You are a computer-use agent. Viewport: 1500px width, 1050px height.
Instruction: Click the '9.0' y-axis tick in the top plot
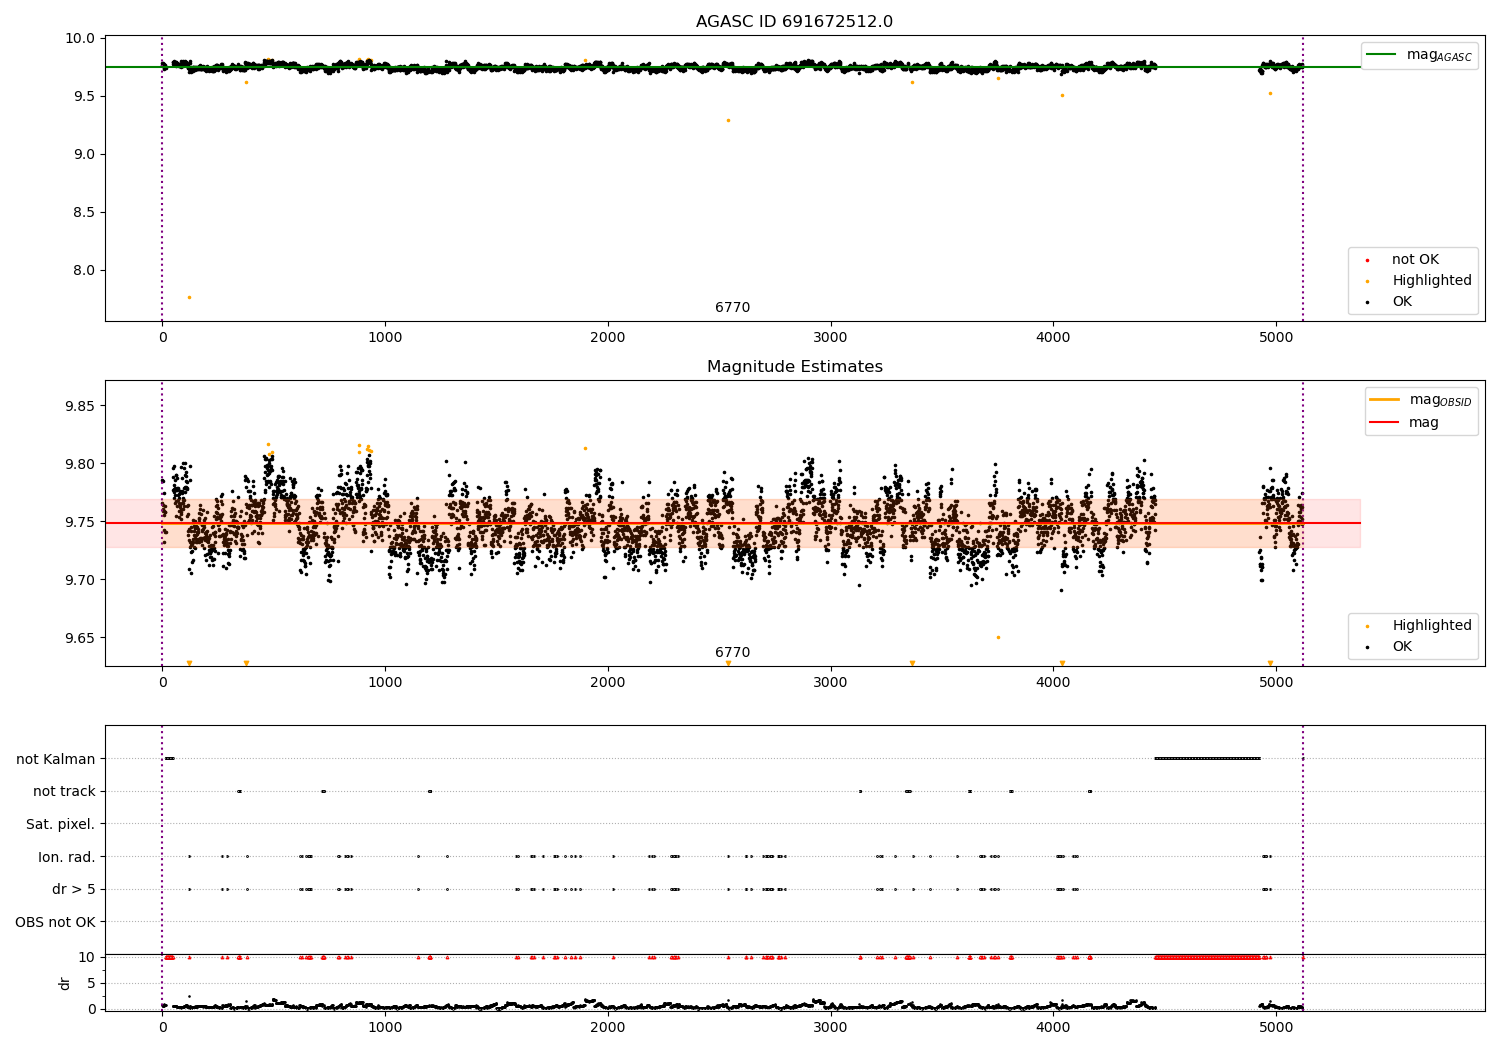point(83,155)
